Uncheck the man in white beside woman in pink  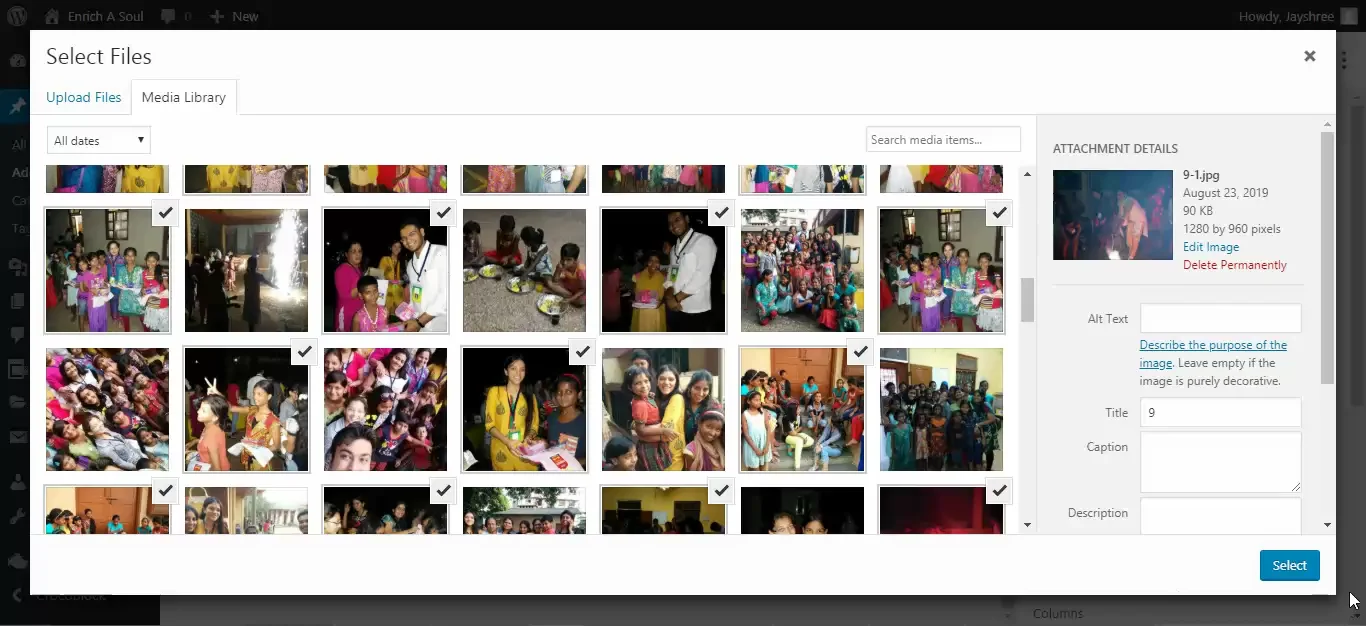click(444, 213)
